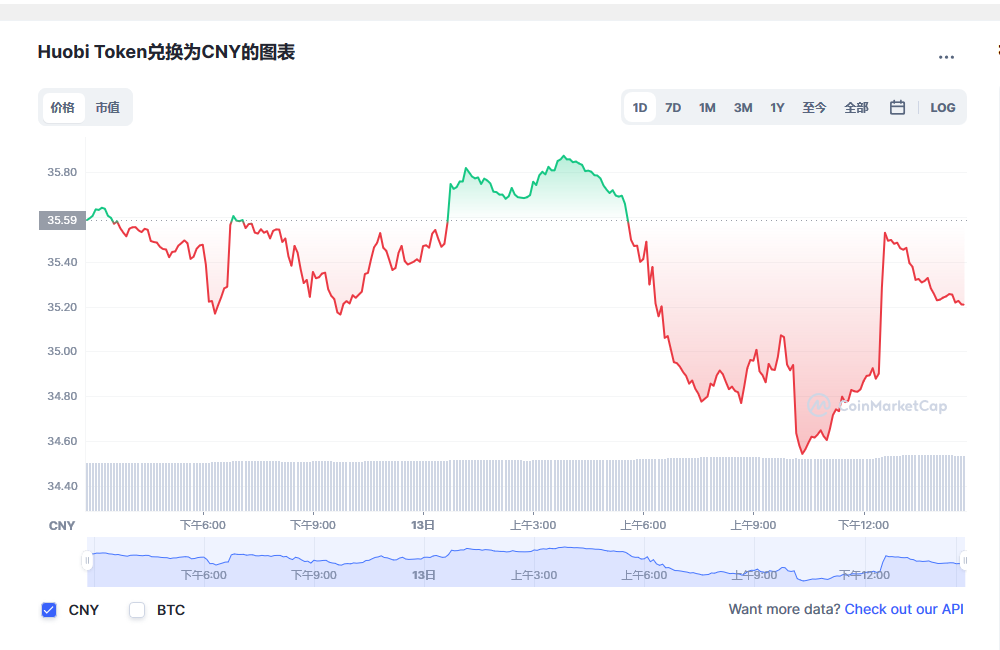This screenshot has height=650, width=1000.
Task: Click the CNY axis unit label
Action: click(62, 526)
